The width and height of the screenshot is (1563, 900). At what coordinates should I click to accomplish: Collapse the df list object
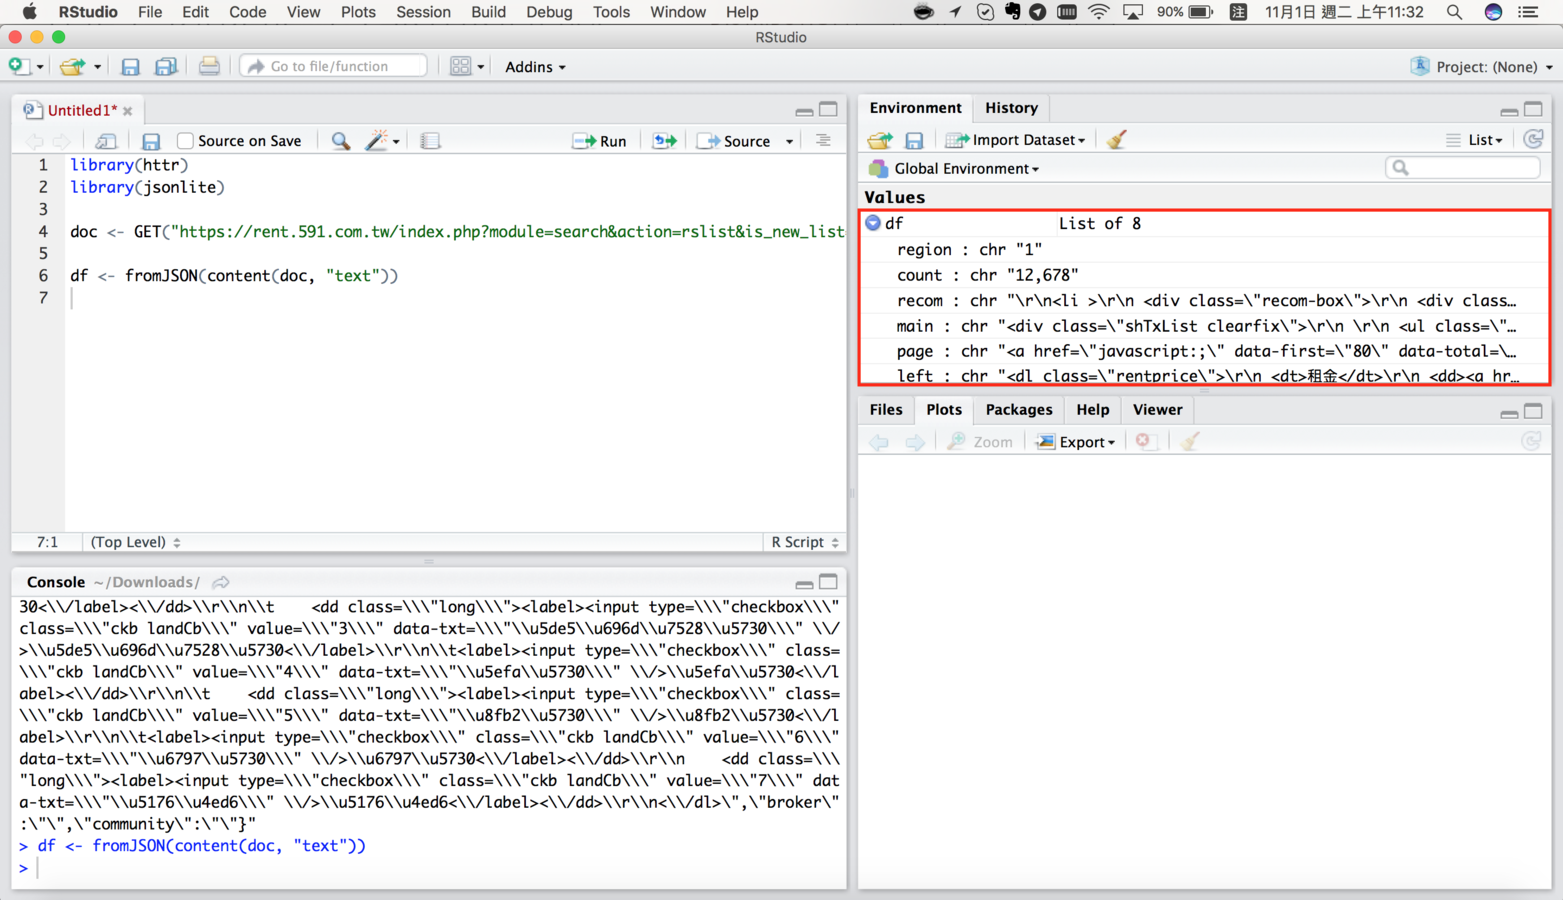(873, 223)
